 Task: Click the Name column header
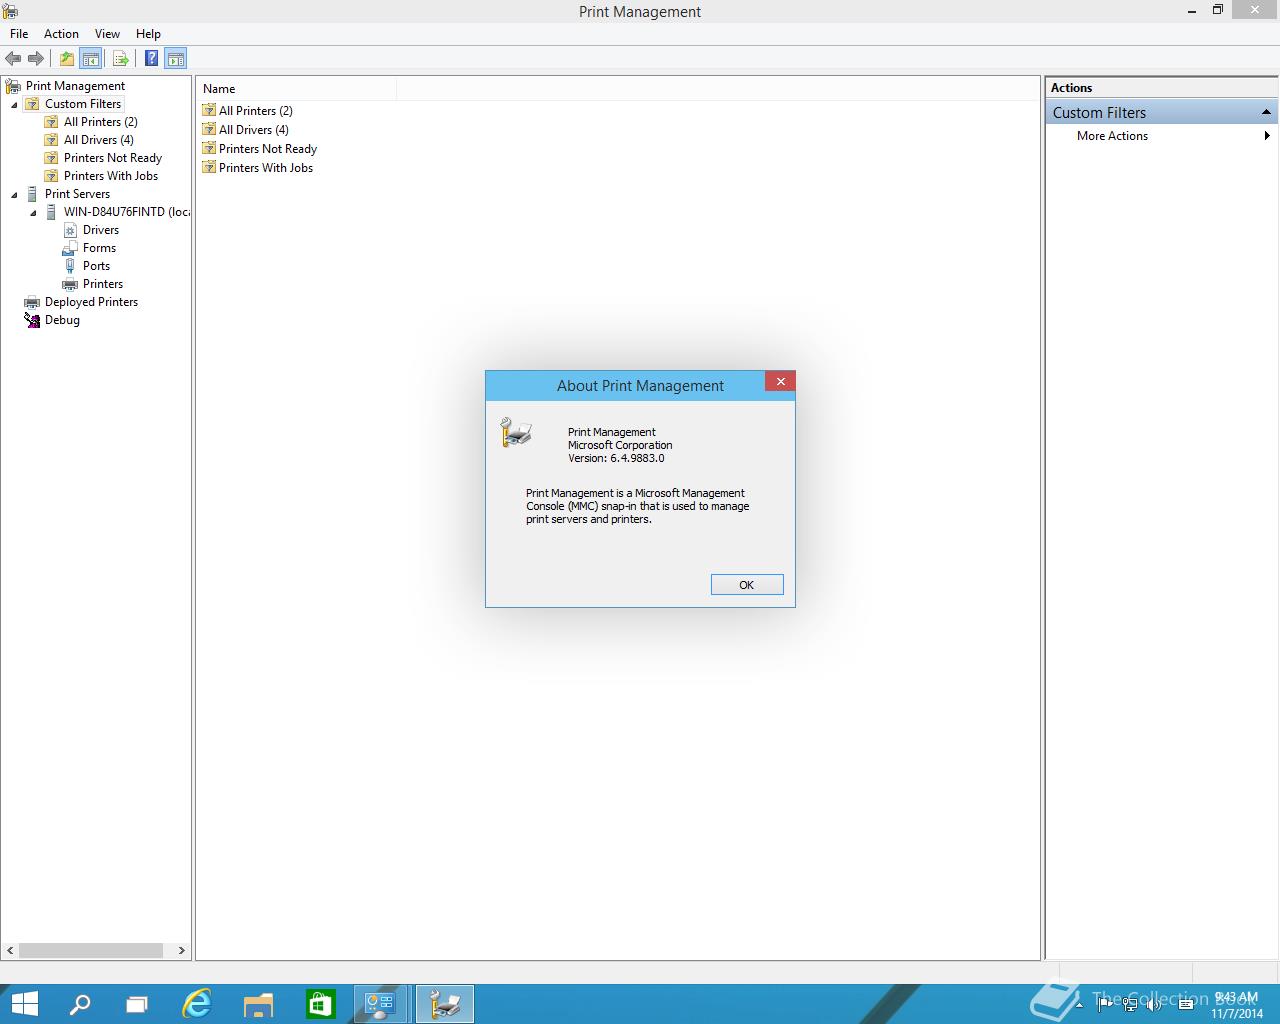(297, 89)
